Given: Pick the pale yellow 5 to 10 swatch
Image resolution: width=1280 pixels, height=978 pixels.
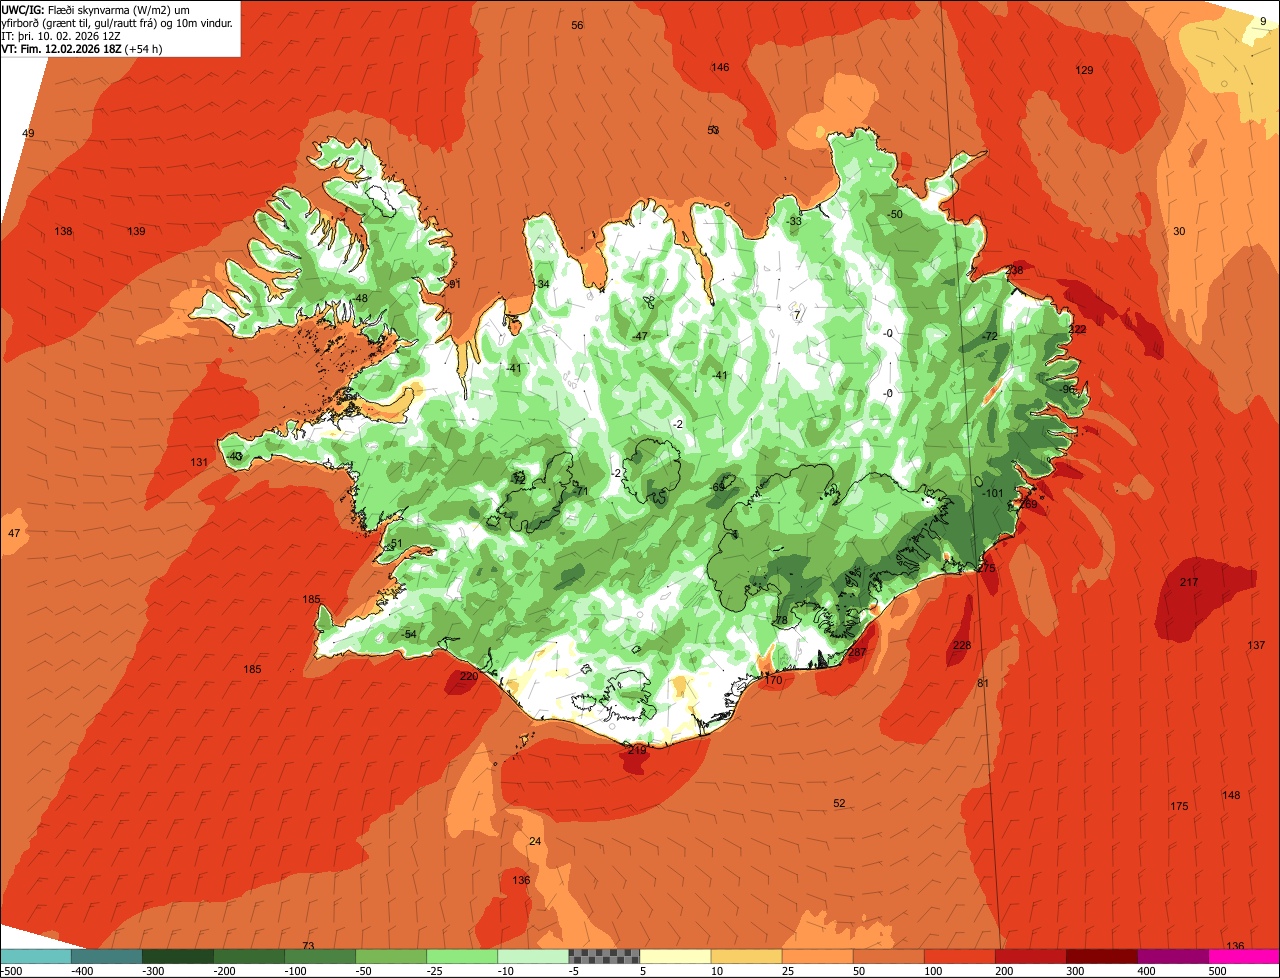Looking at the screenshot, I should coord(675,956).
